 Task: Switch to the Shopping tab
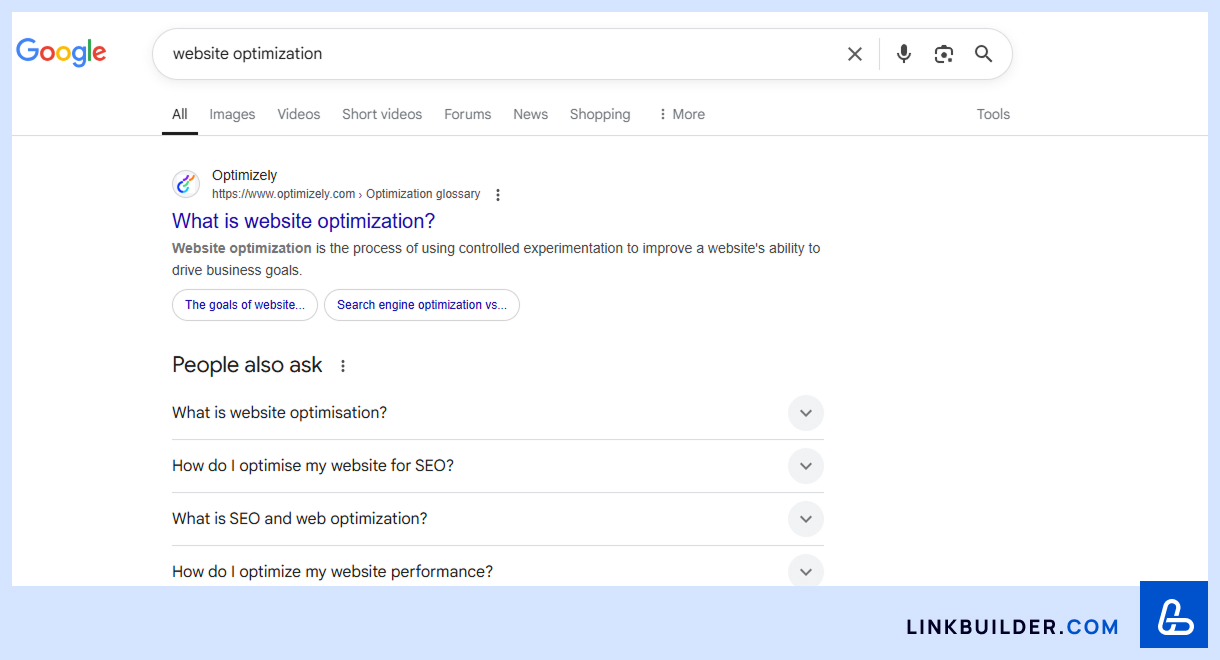(600, 114)
